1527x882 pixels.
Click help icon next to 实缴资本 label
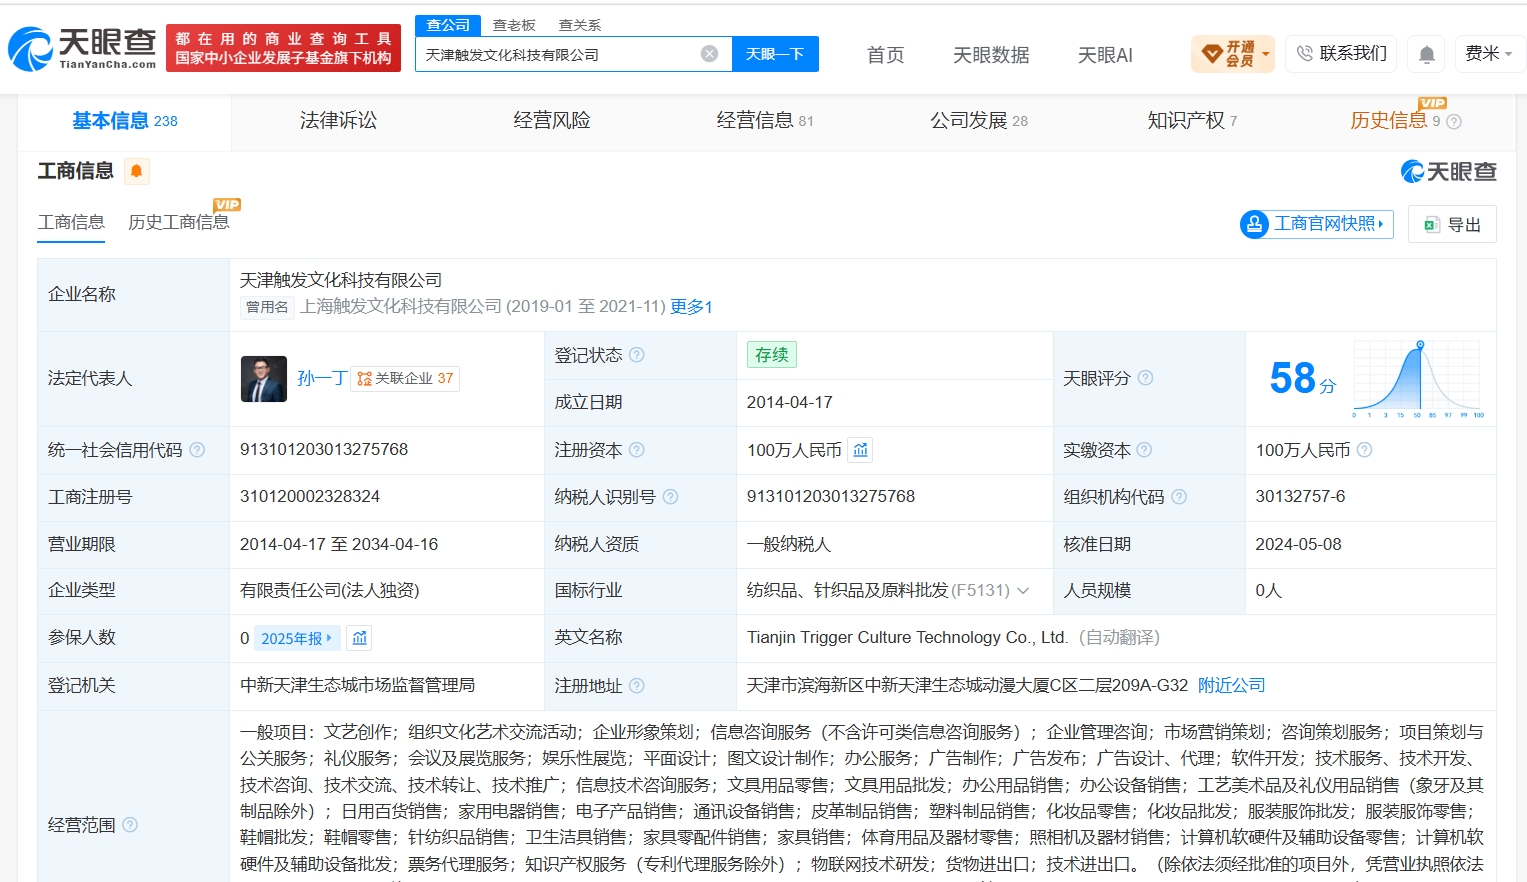(1145, 450)
